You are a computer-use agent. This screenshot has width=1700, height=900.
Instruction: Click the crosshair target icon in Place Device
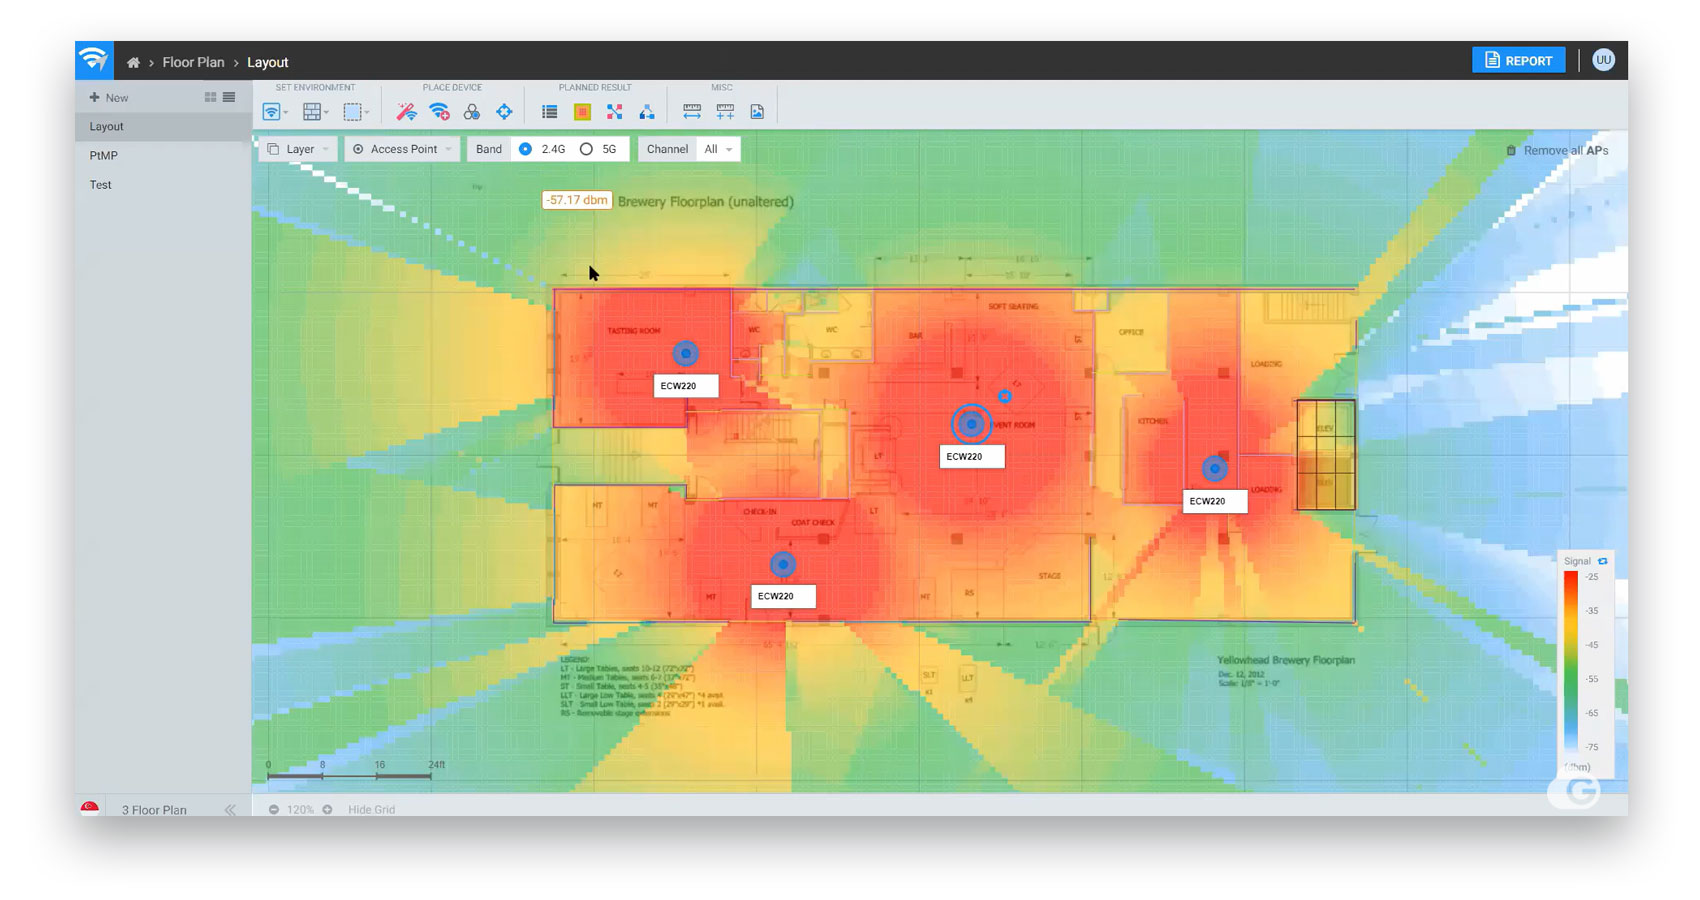pyautogui.click(x=504, y=112)
